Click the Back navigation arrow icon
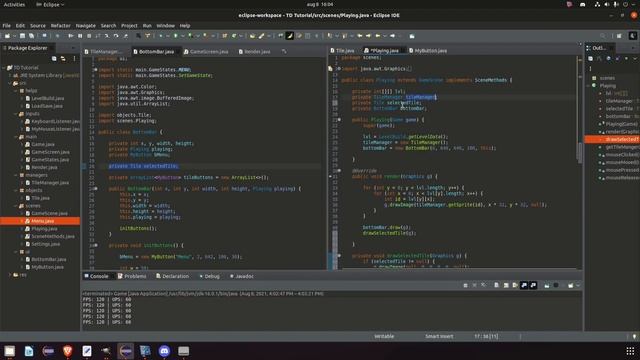640x360 pixels. pos(378,36)
